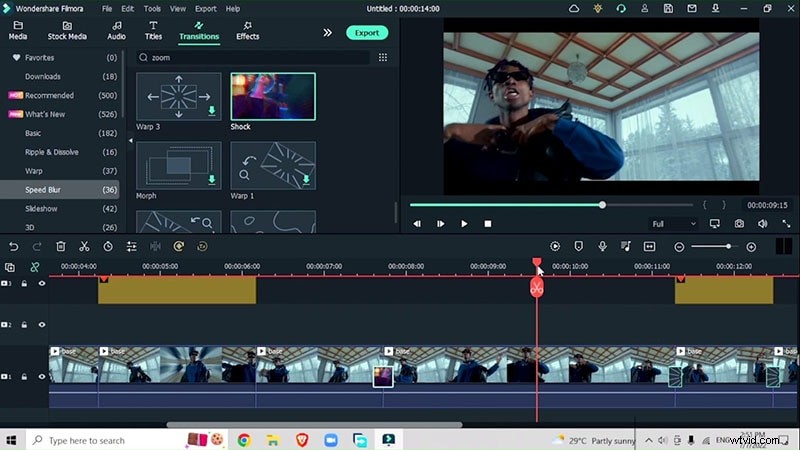The image size is (800, 450).
Task: Select the Shock transition thumbnail
Action: (273, 96)
